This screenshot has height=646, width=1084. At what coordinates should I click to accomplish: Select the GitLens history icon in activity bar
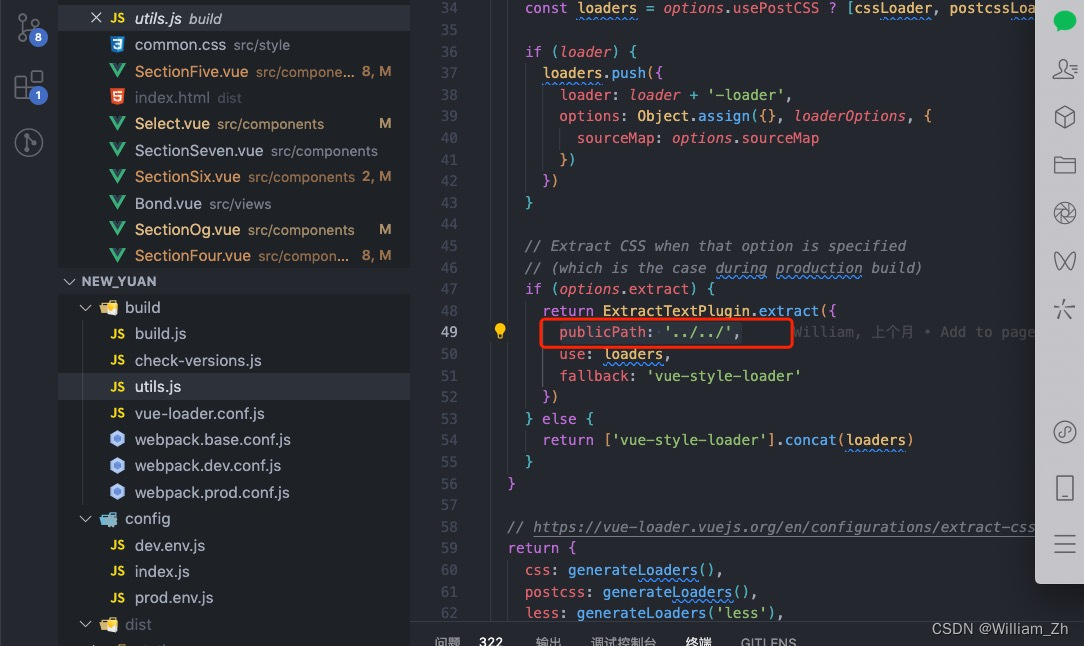pyautogui.click(x=28, y=142)
